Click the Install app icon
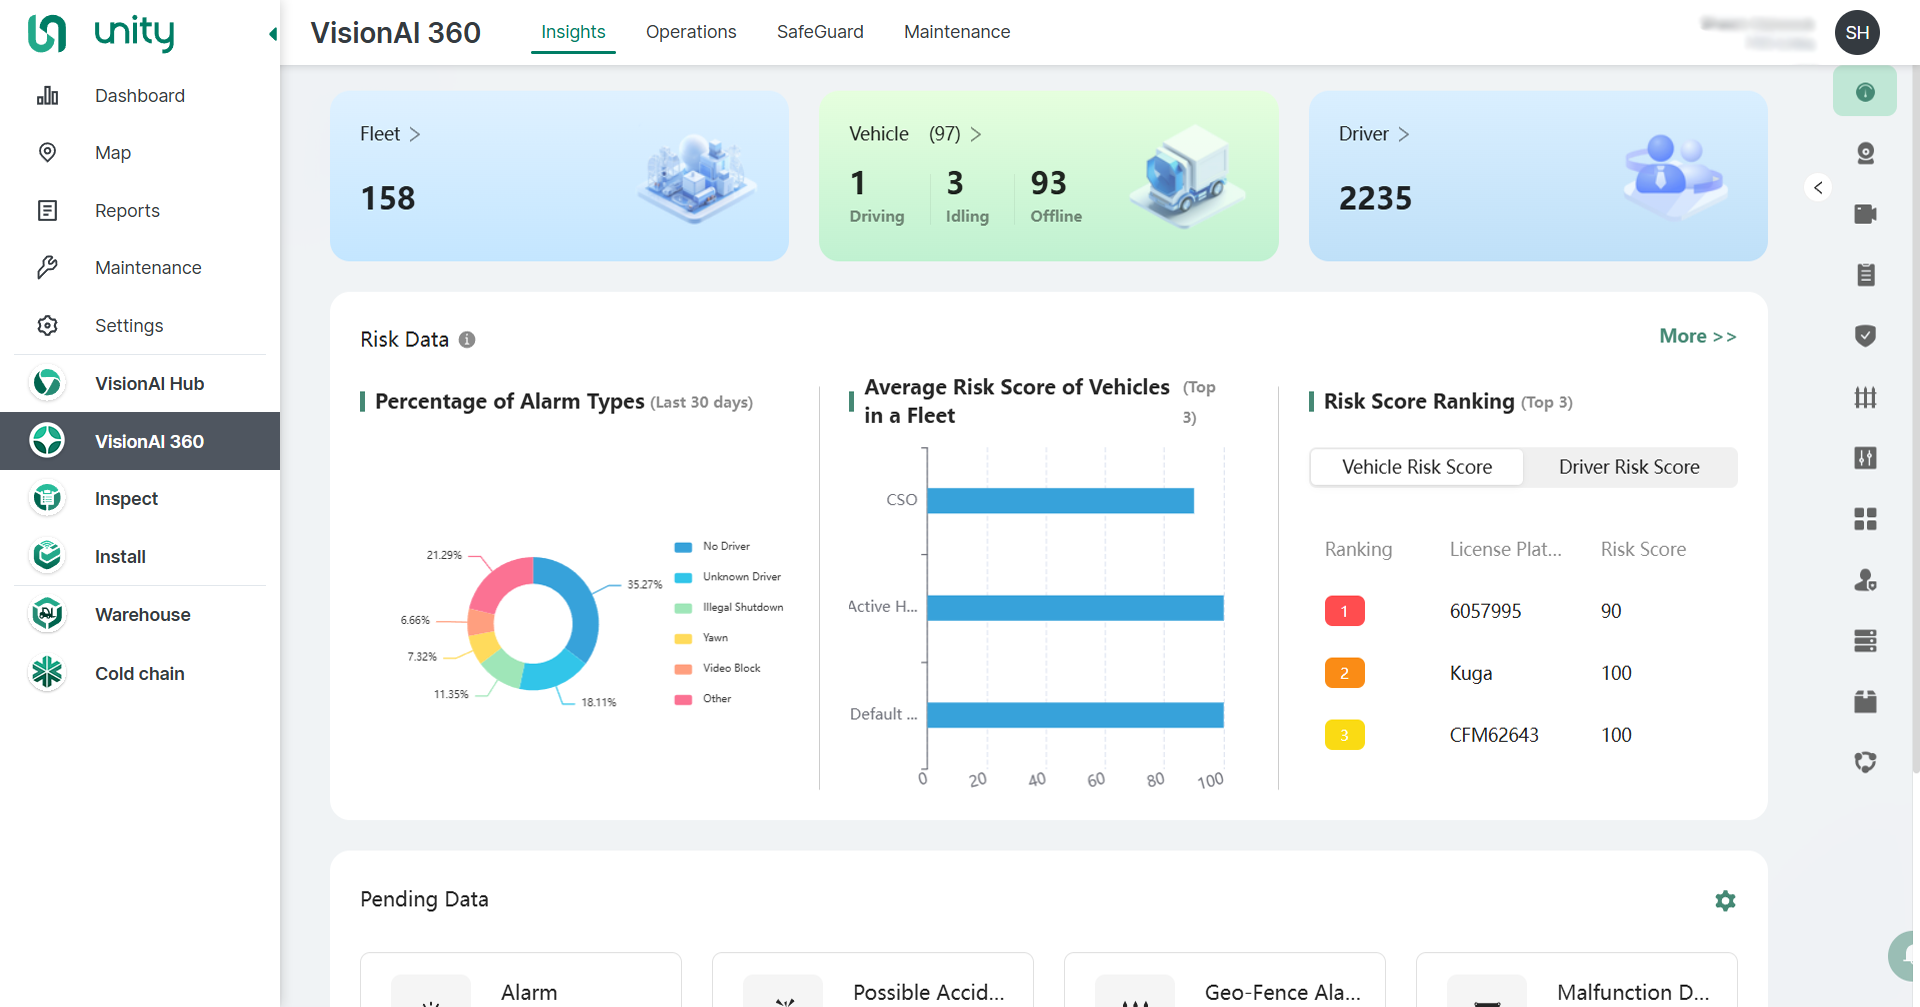 point(47,556)
